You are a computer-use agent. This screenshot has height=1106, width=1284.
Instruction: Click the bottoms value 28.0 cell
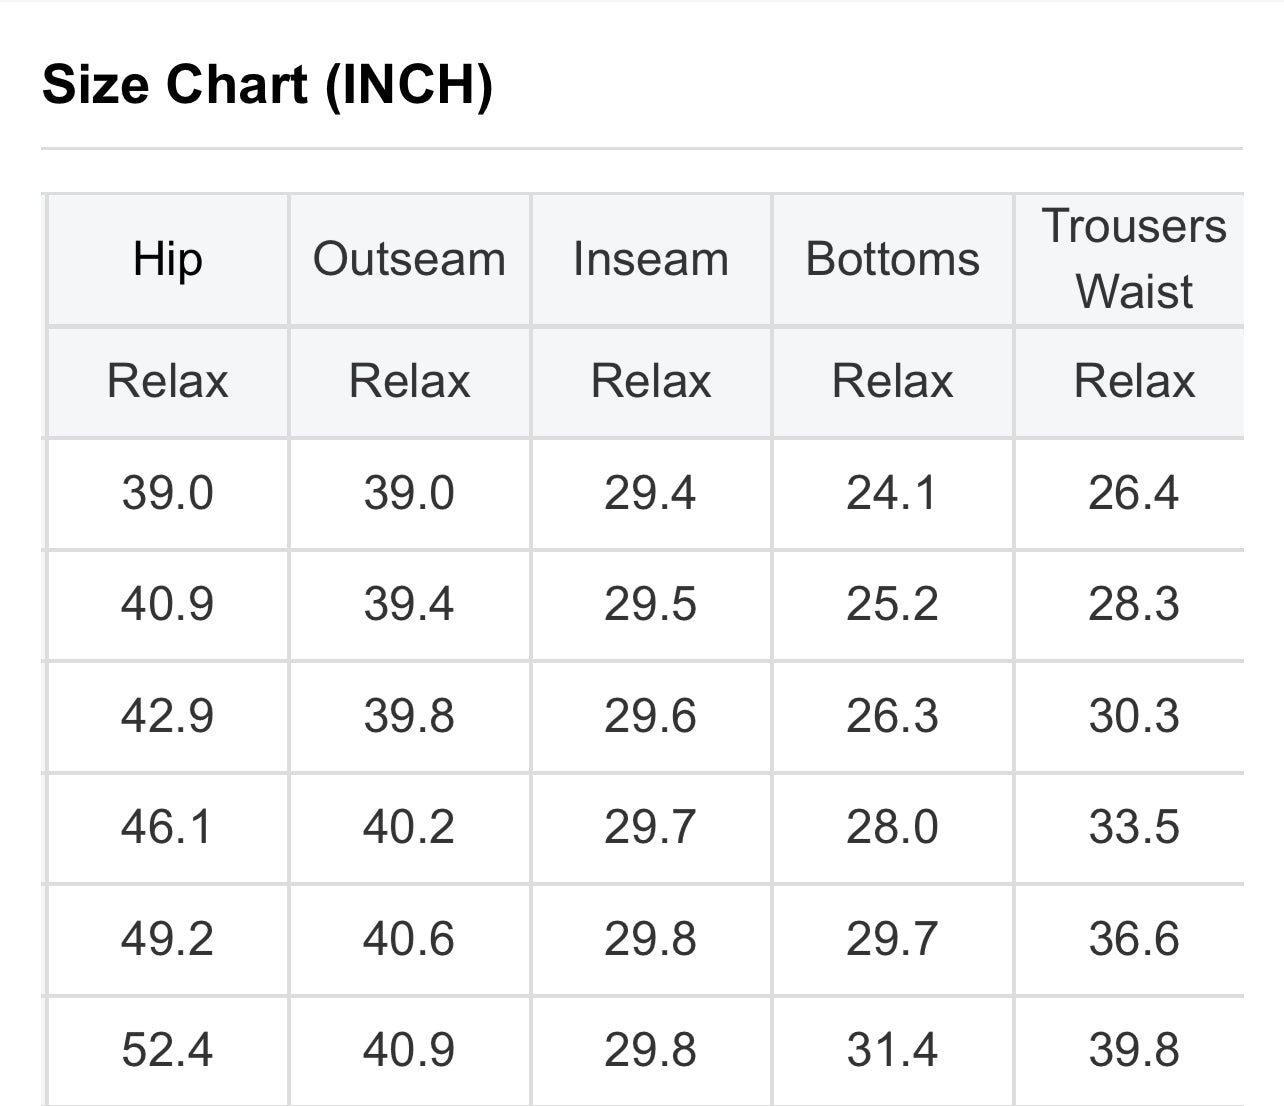pyautogui.click(x=893, y=828)
